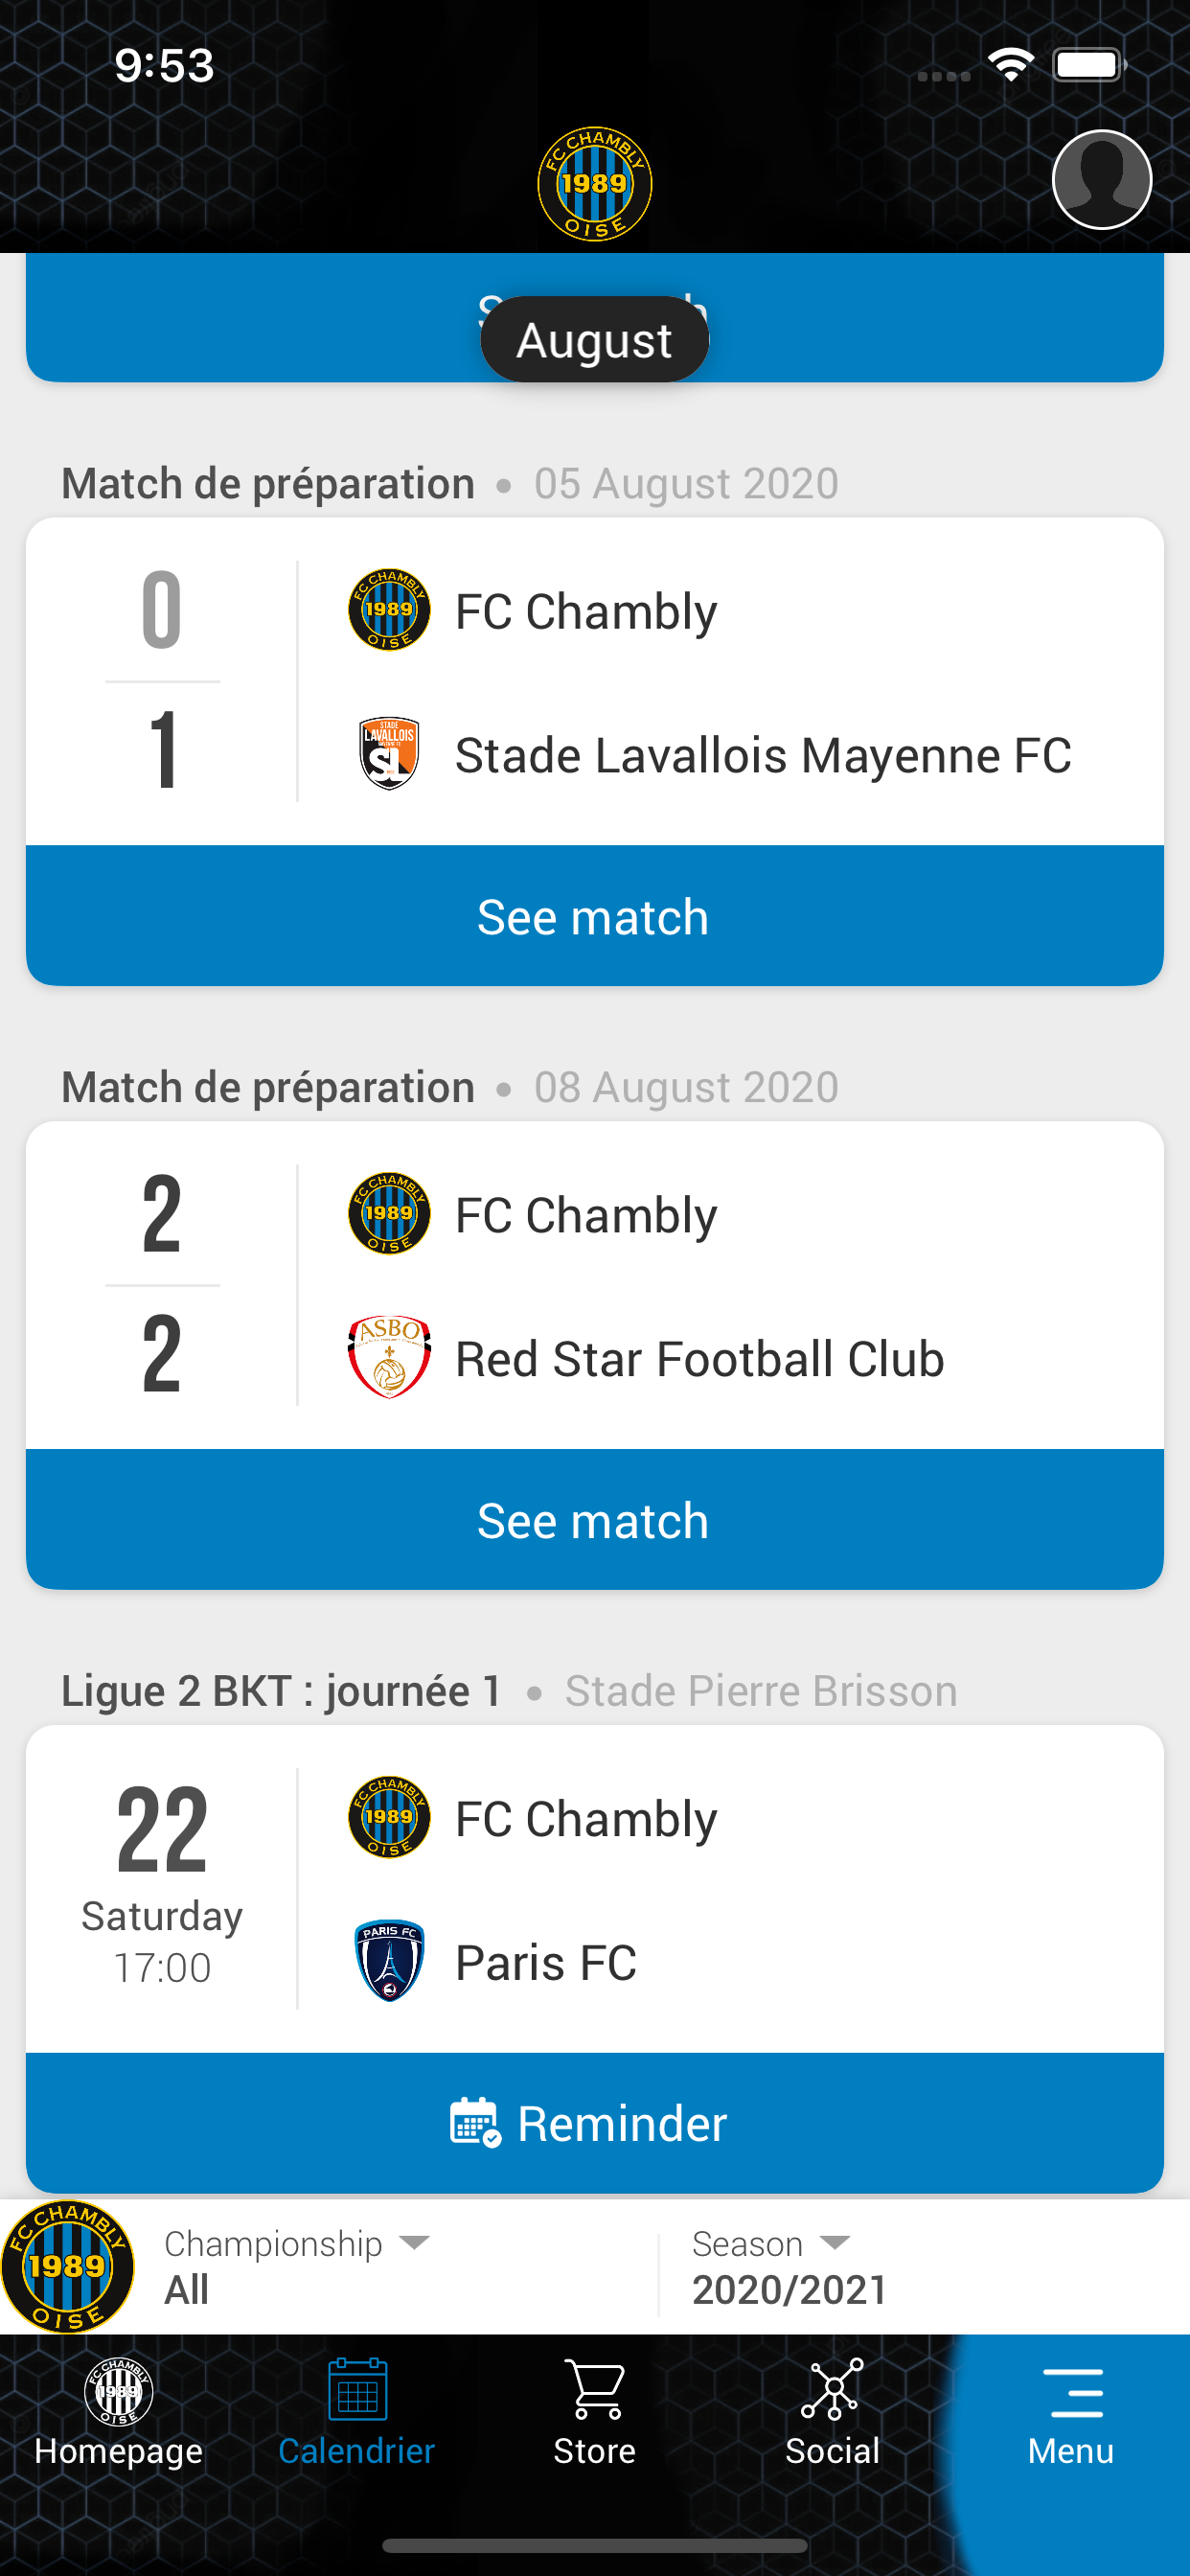Open the user profile avatar icon
The height and width of the screenshot is (2576, 1190).
[x=1101, y=180]
